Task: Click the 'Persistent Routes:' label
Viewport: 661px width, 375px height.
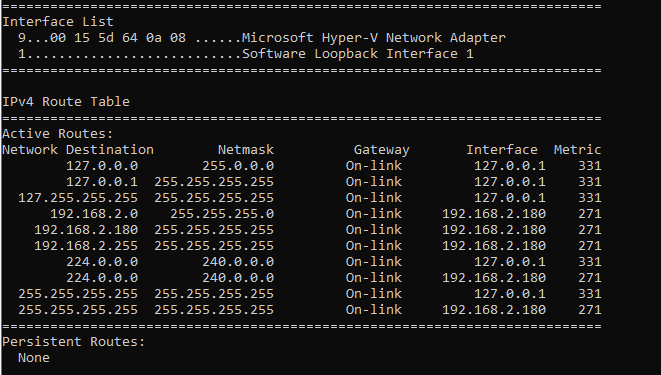Action: 74,342
